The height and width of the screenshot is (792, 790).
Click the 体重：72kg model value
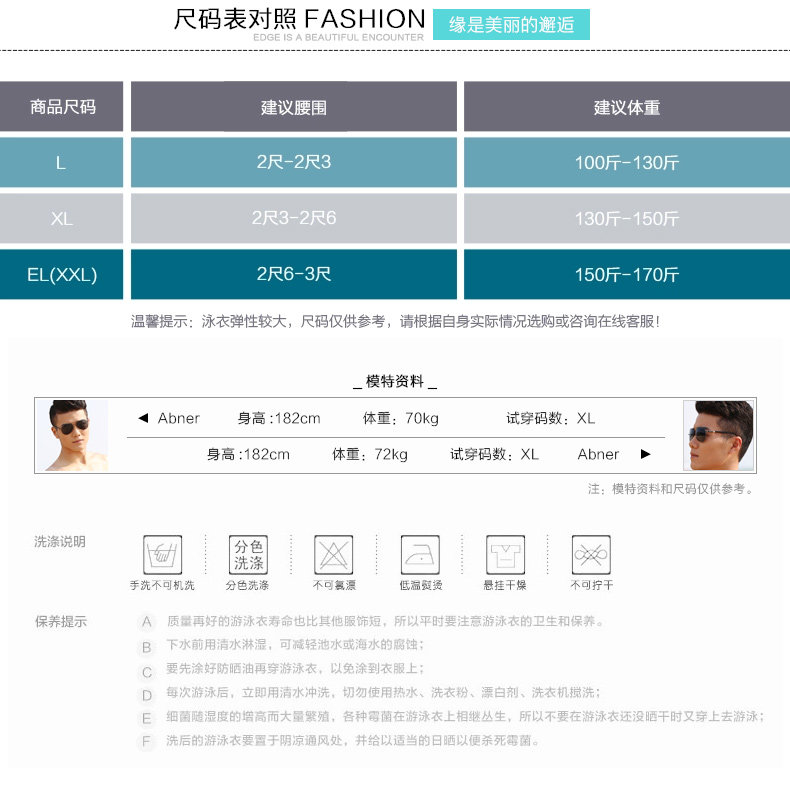370,454
